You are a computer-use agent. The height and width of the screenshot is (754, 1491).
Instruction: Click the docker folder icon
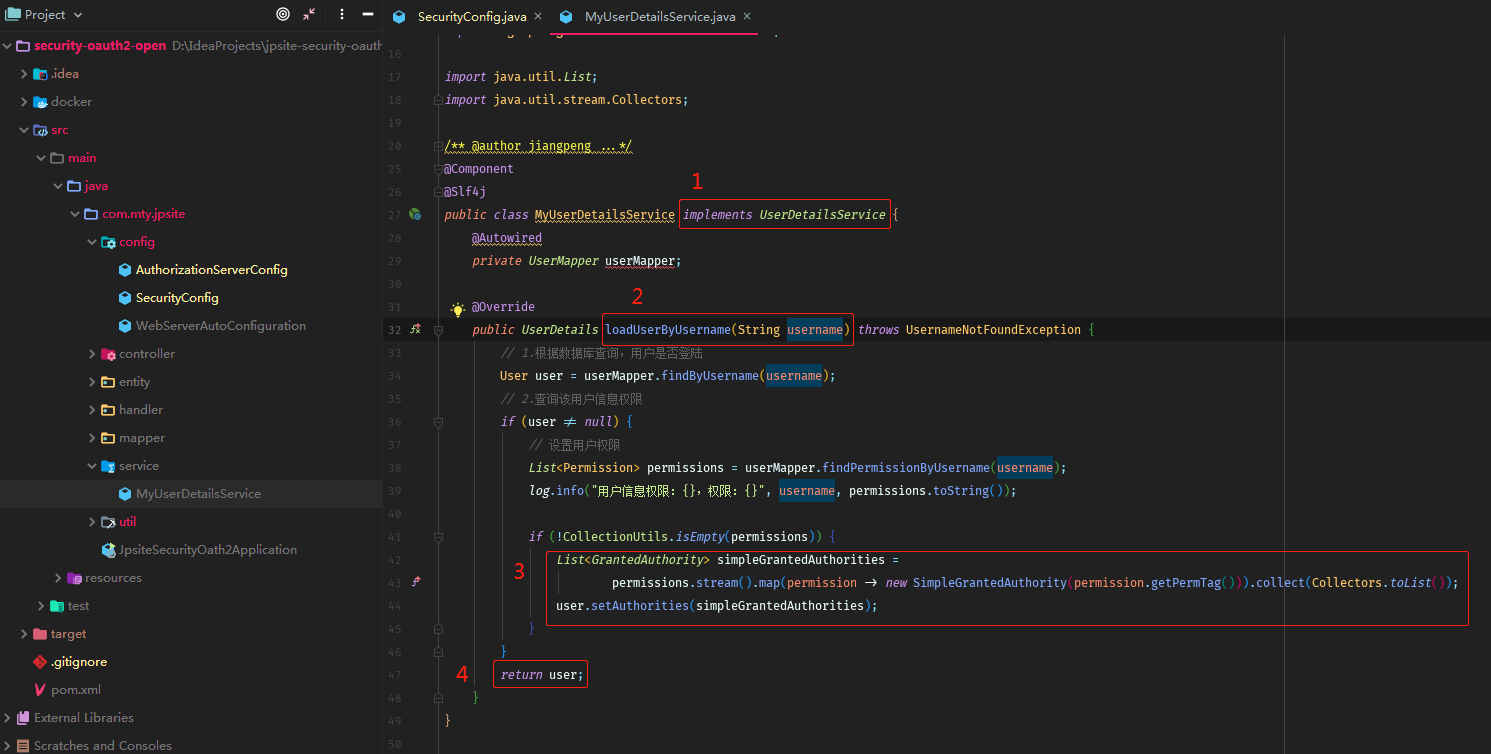tap(41, 102)
